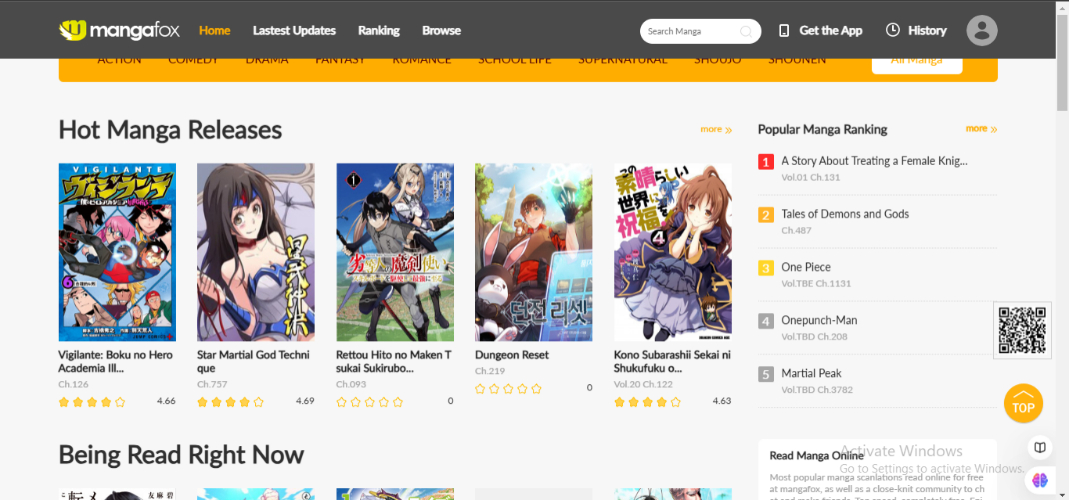Click rank 4 badge in the ranking

click(766, 321)
